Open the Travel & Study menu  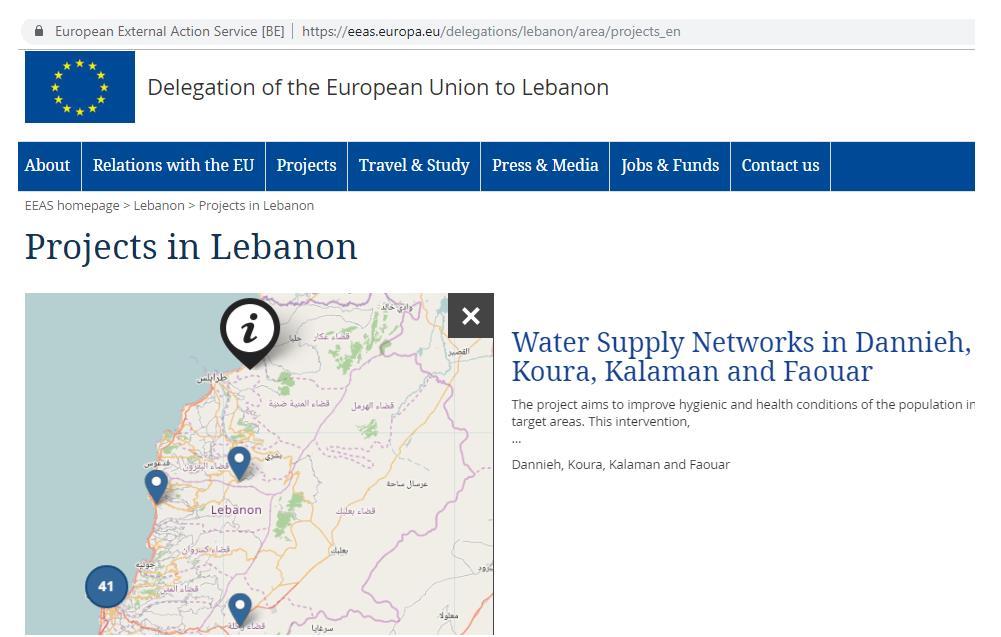pyautogui.click(x=414, y=165)
